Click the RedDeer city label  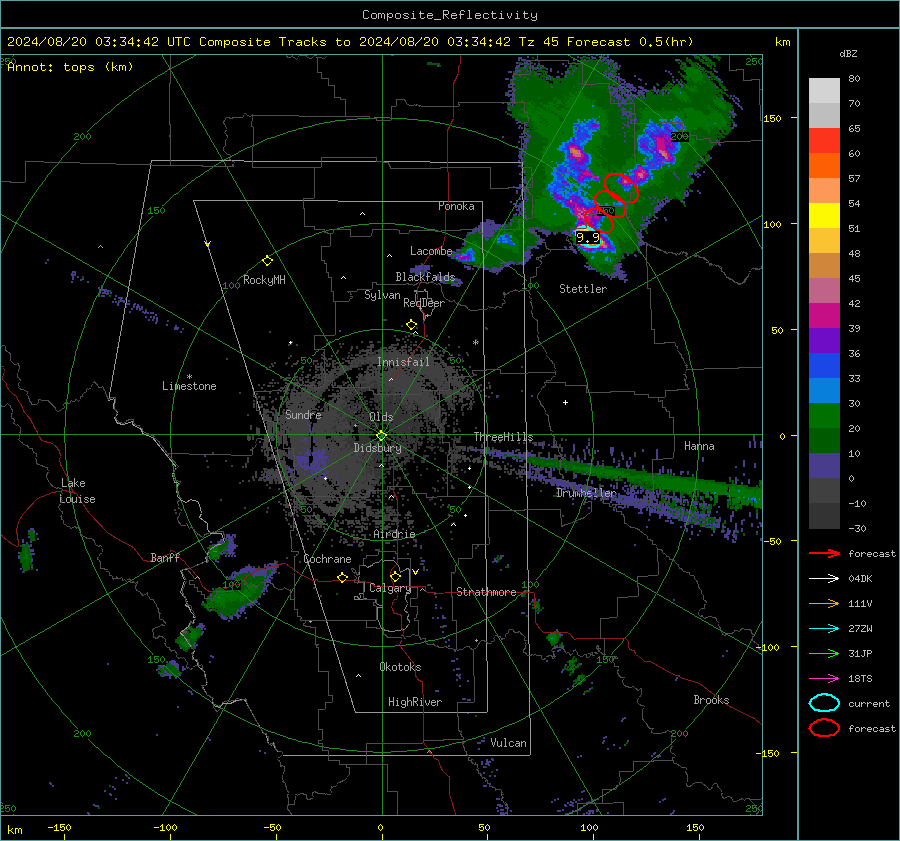coord(424,303)
